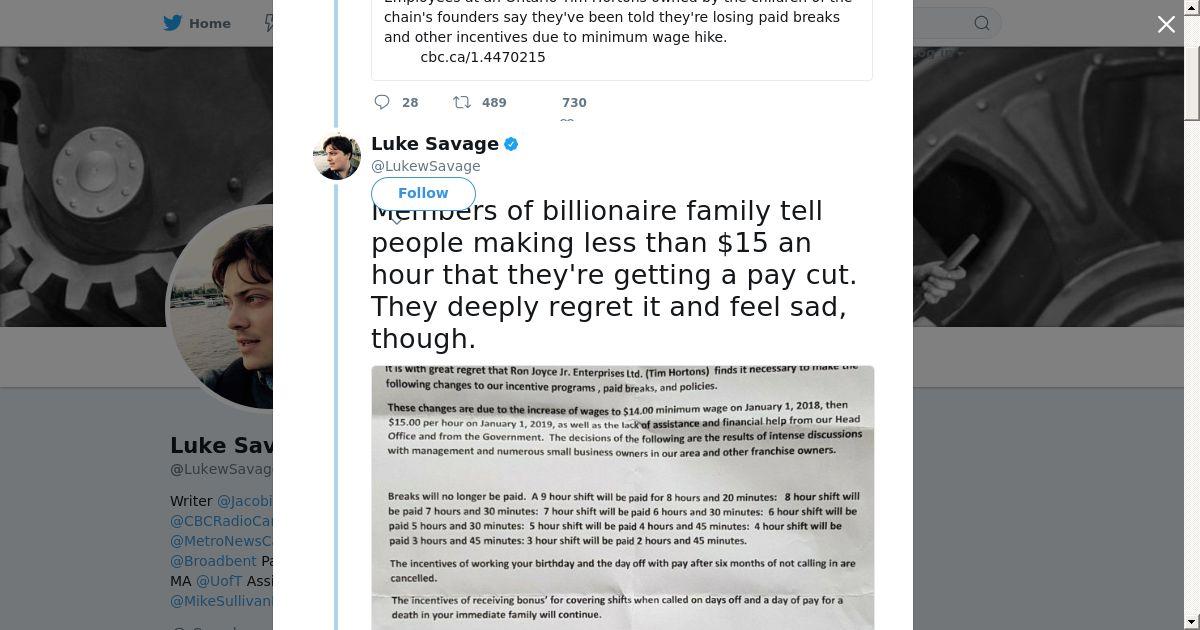Screen dimensions: 1200x630
Task: Click the blue verified badge
Action: point(511,144)
